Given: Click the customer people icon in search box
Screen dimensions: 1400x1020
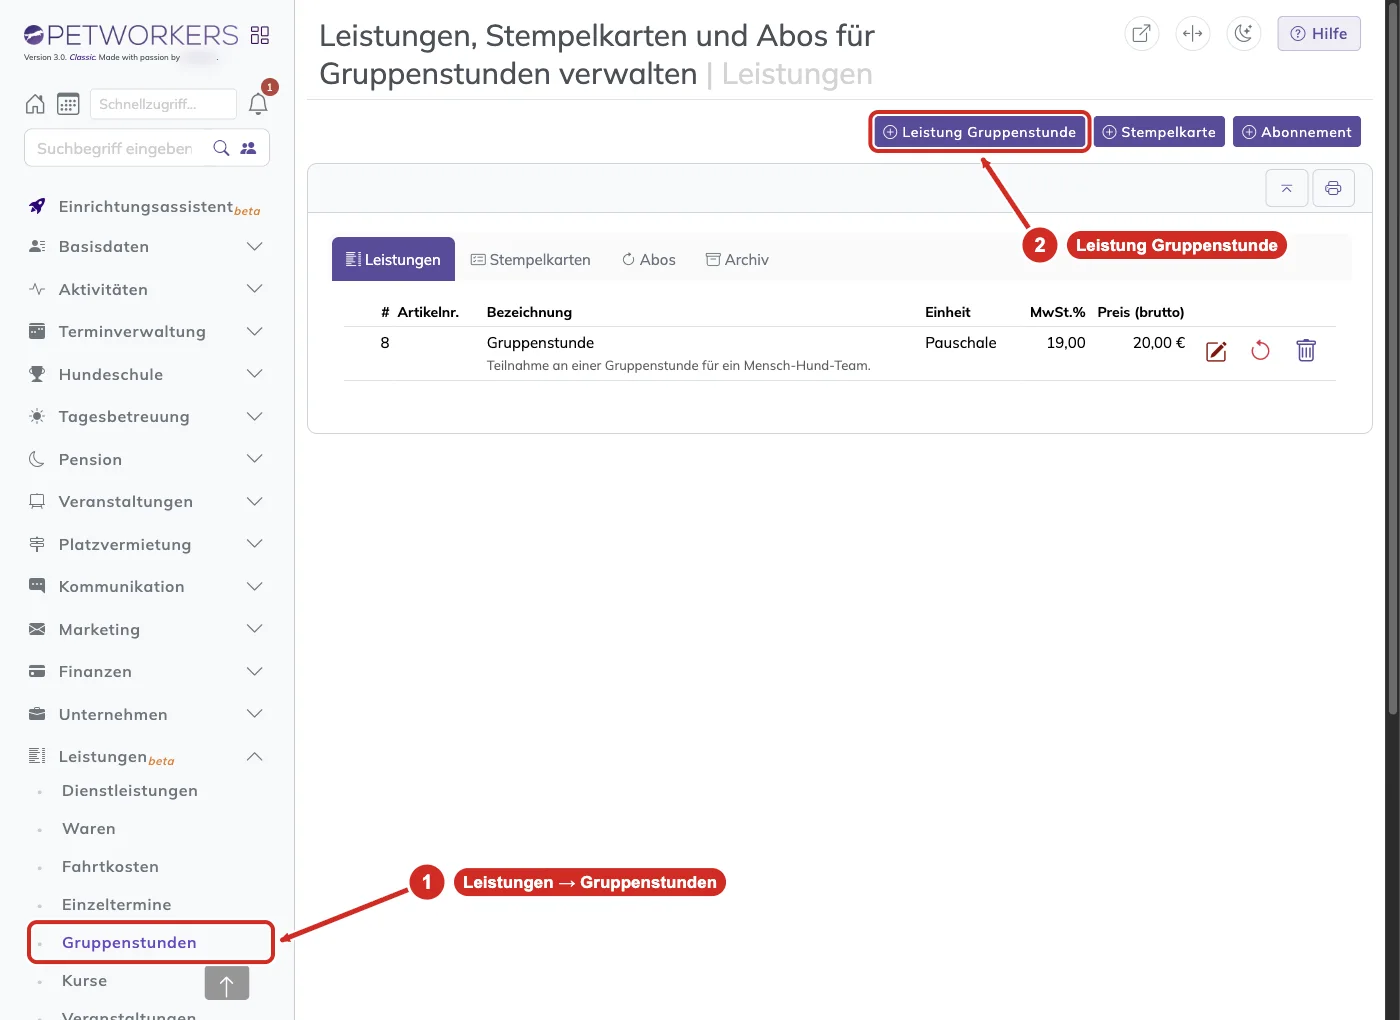Looking at the screenshot, I should [x=248, y=148].
